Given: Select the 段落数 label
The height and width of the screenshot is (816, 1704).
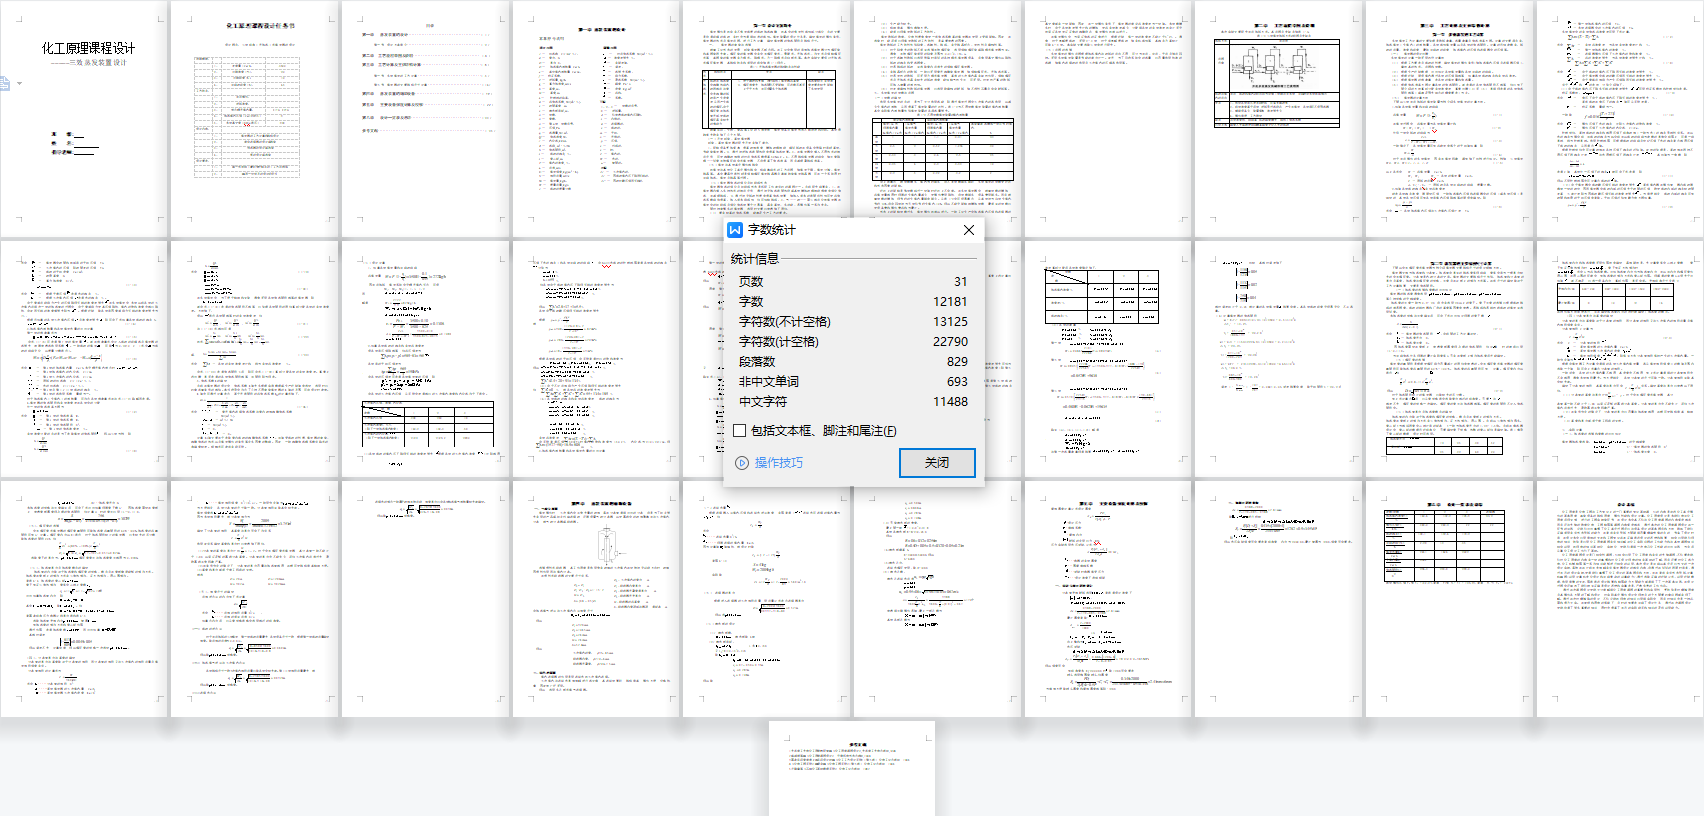Looking at the screenshot, I should (757, 362).
